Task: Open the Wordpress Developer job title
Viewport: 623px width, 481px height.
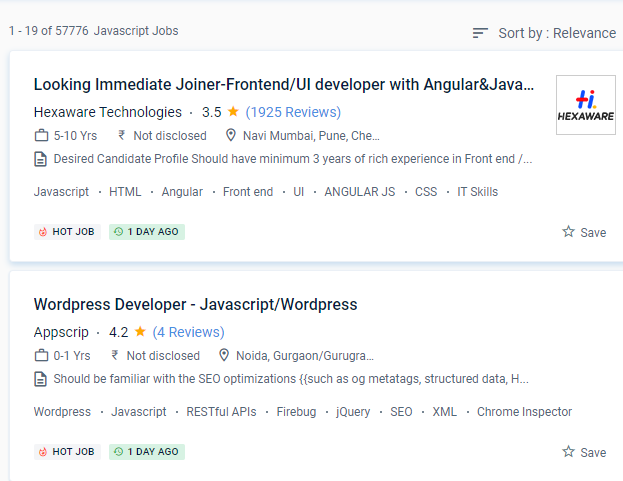Action: (195, 304)
